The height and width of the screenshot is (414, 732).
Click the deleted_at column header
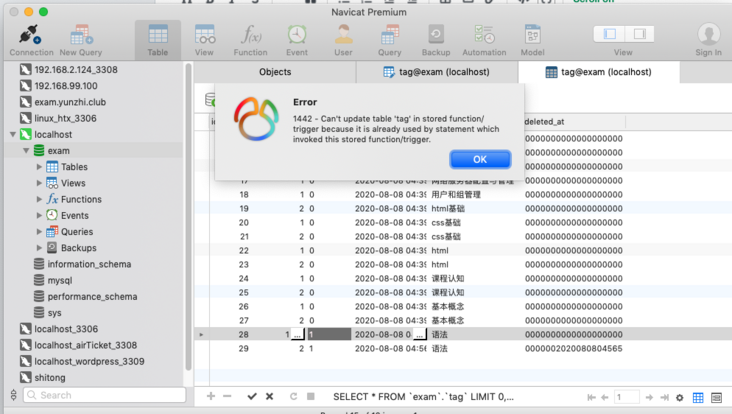coord(574,122)
